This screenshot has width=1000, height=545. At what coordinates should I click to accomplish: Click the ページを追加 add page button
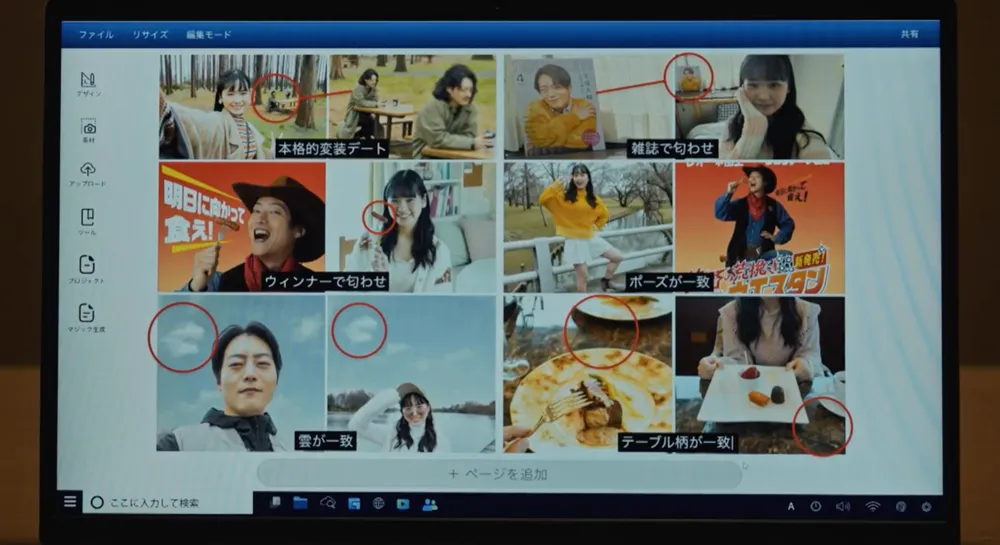tap(498, 474)
